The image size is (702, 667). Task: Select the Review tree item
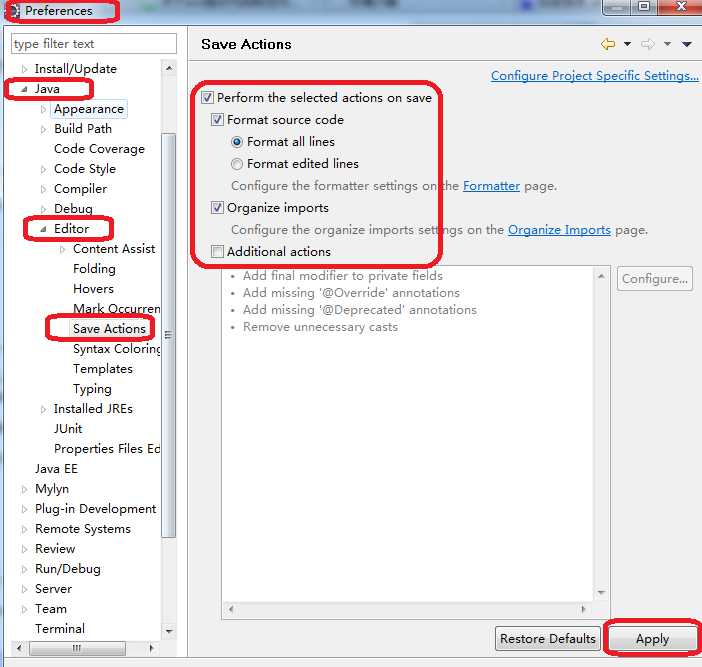pyautogui.click(x=55, y=549)
